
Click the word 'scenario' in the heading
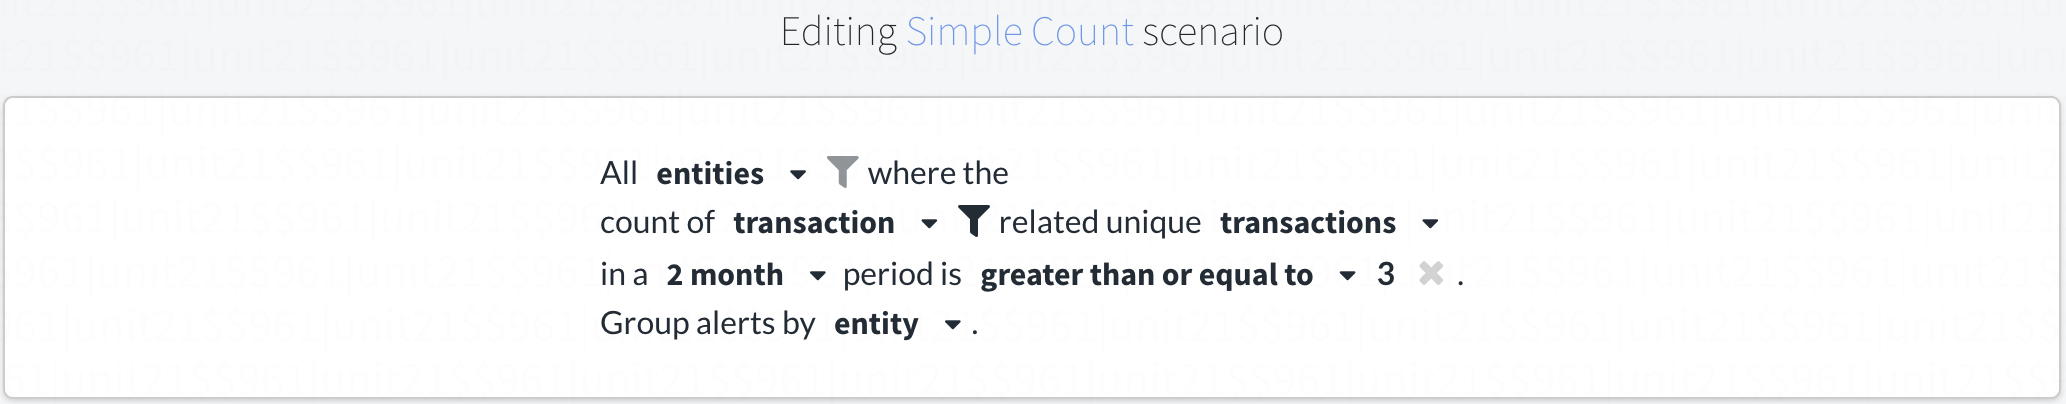tap(1212, 33)
